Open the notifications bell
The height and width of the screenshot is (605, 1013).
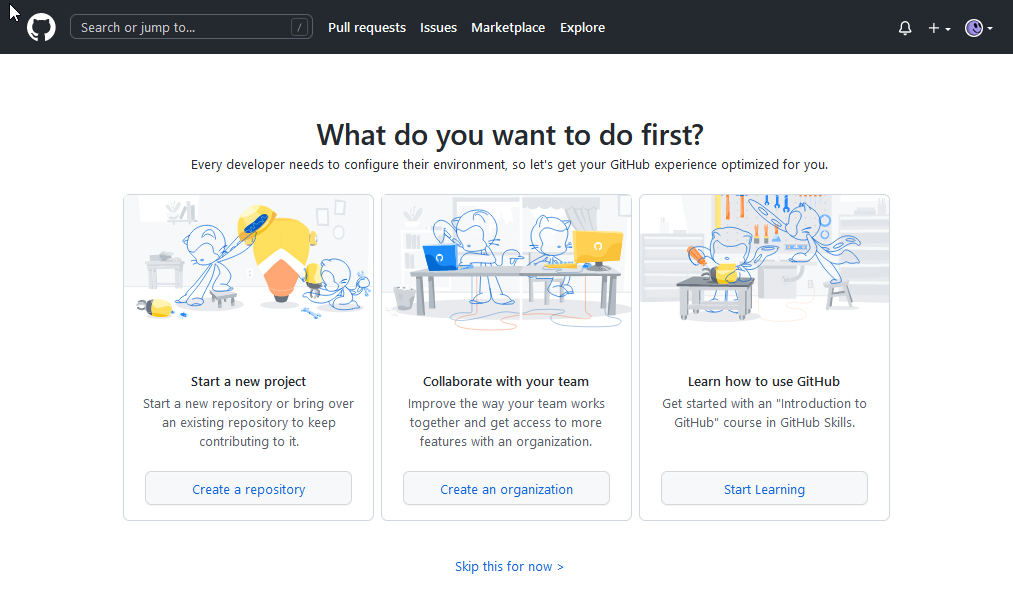pyautogui.click(x=905, y=28)
